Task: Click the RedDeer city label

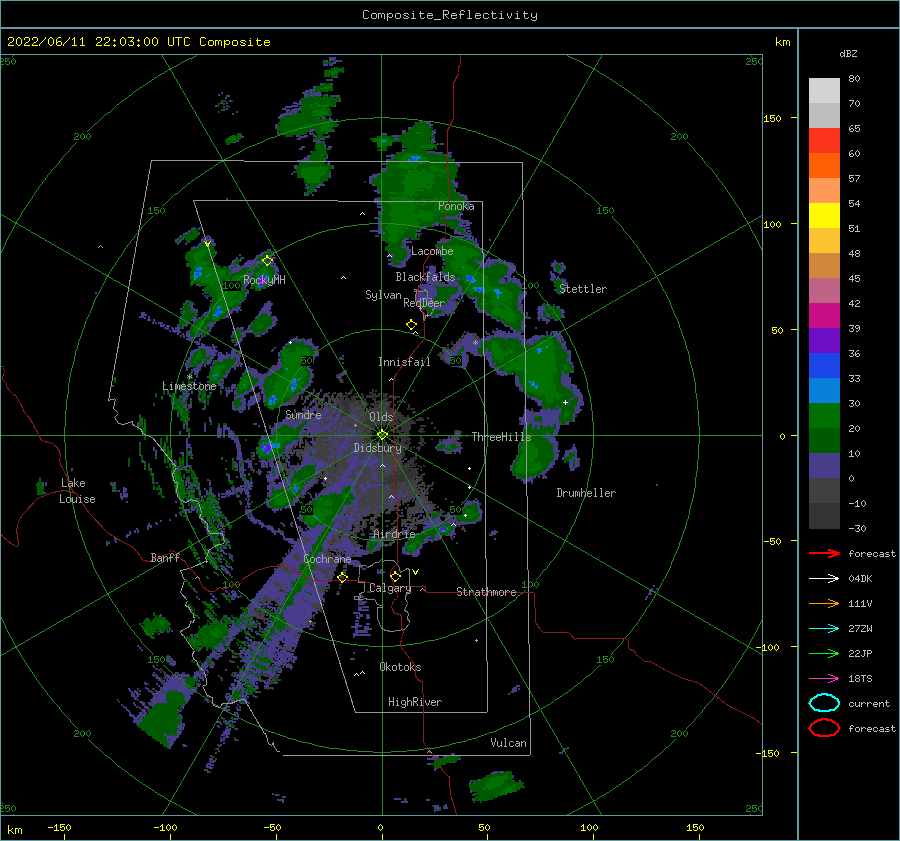Action: 424,303
